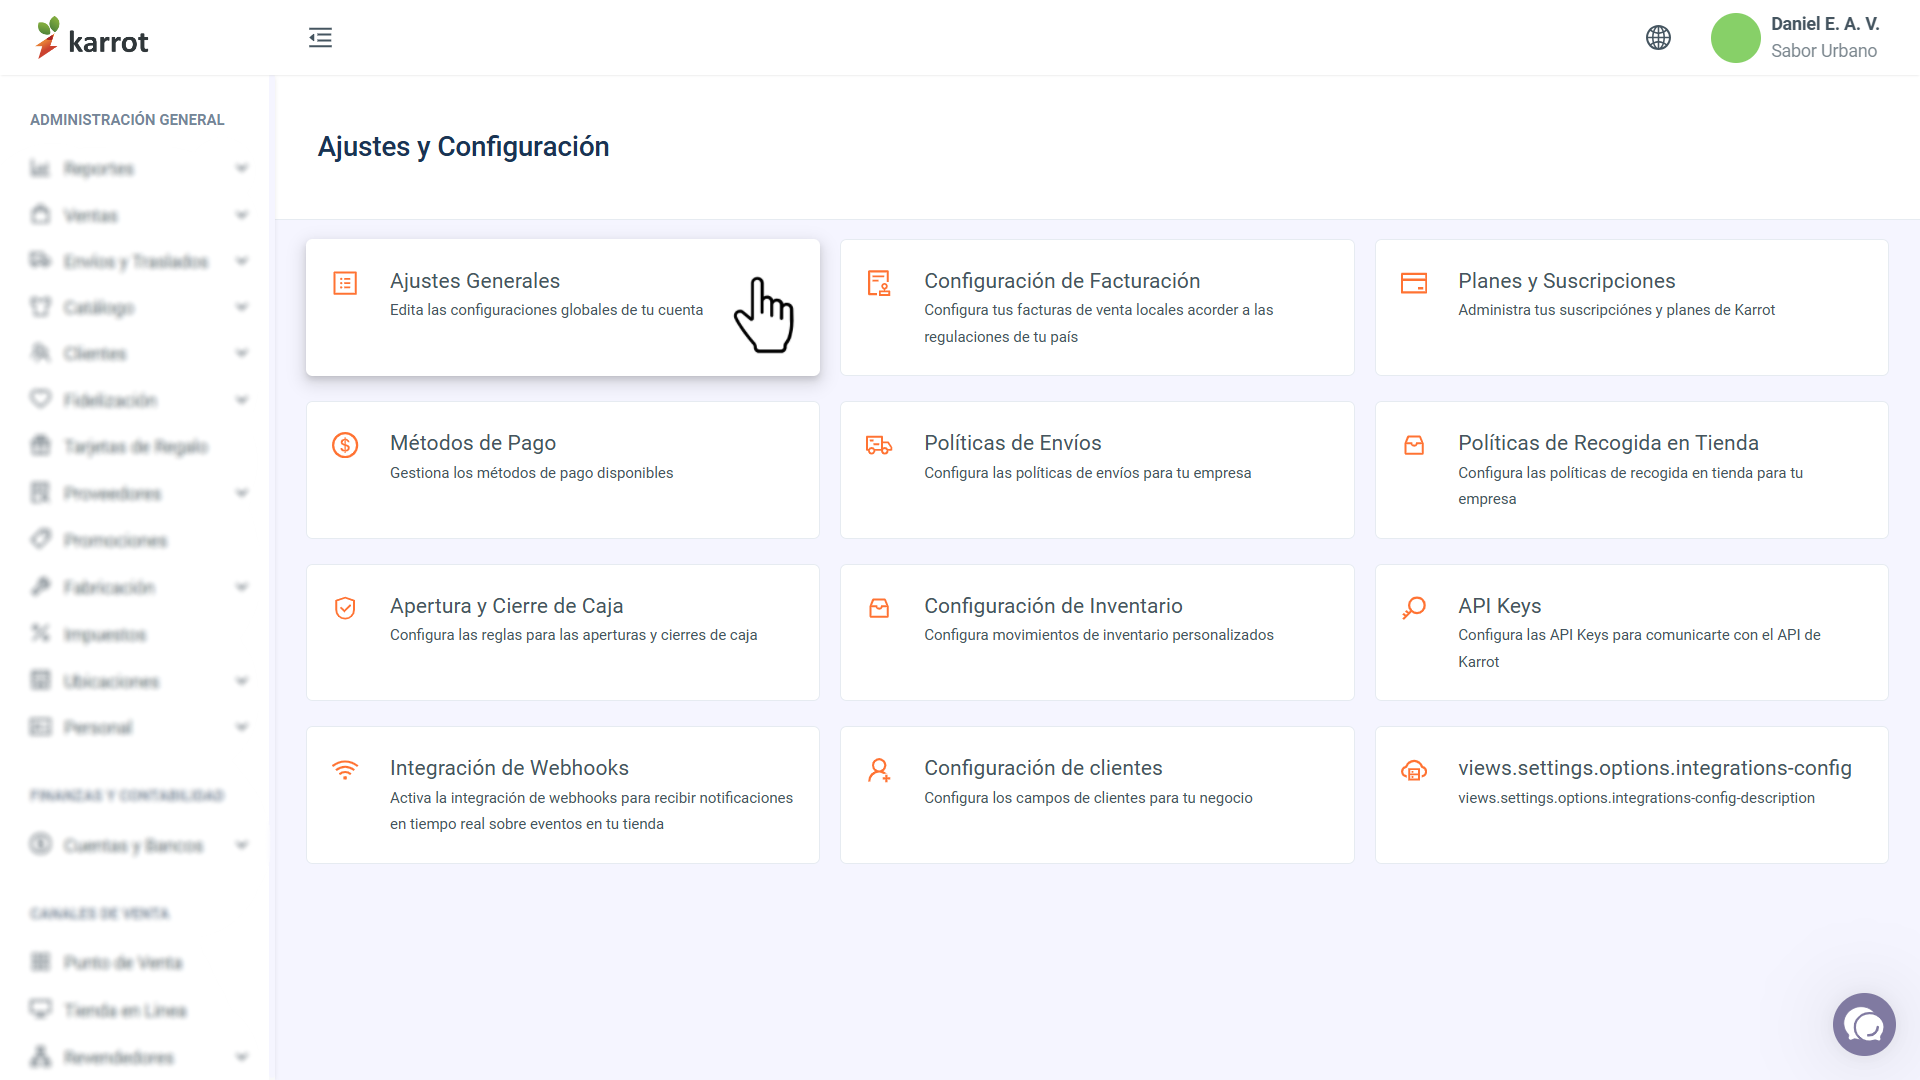This screenshot has height=1080, width=1920.
Task: Click the Planes y Suscripciones card icon
Action: [1414, 283]
